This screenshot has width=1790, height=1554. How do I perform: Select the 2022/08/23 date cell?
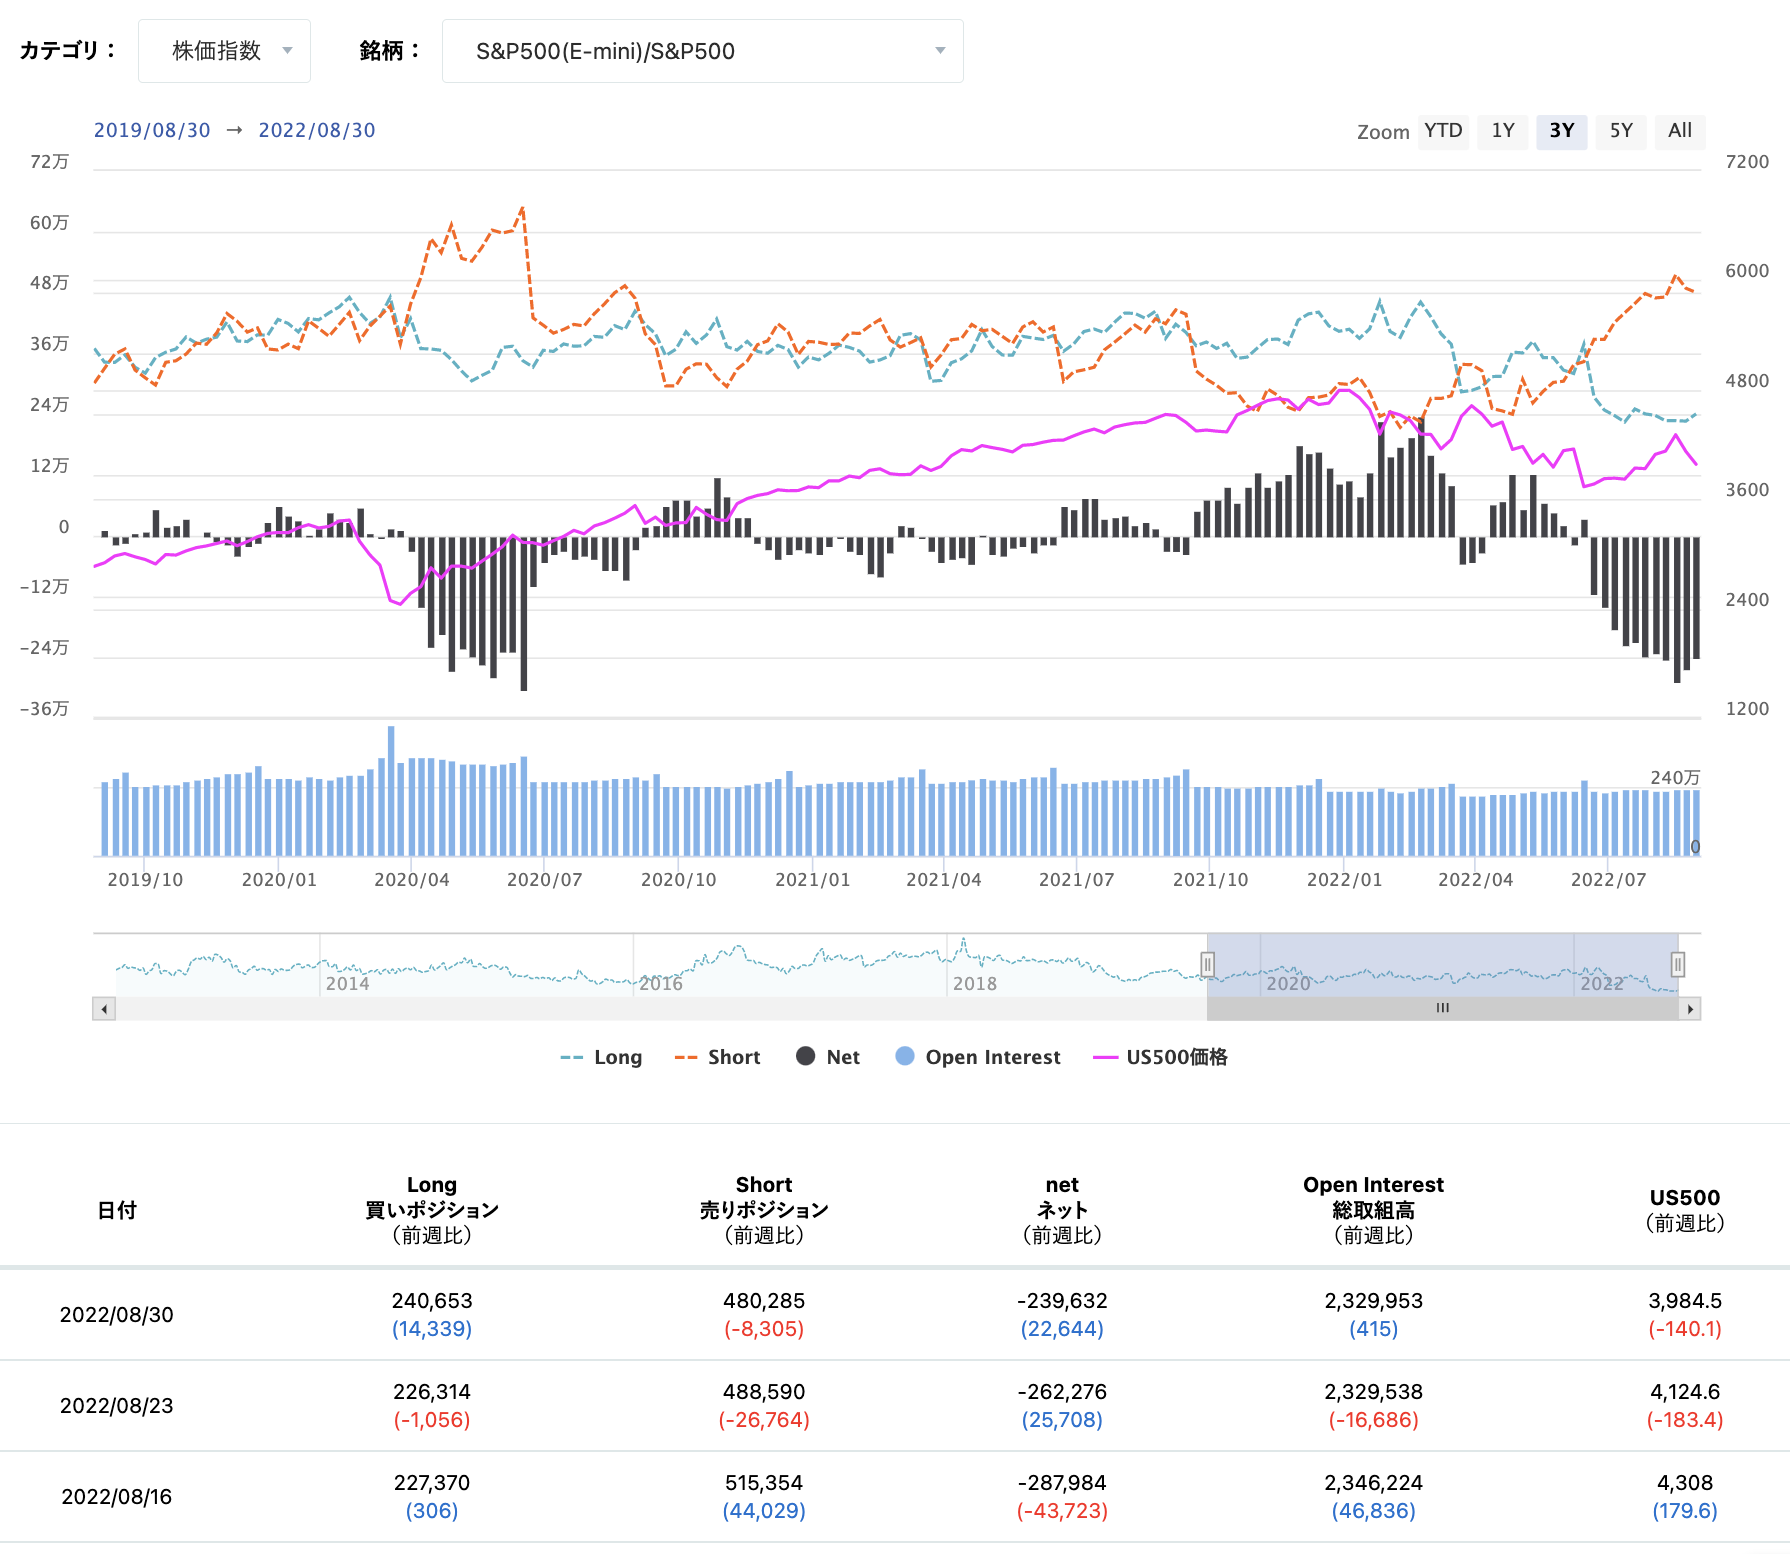coord(117,1406)
